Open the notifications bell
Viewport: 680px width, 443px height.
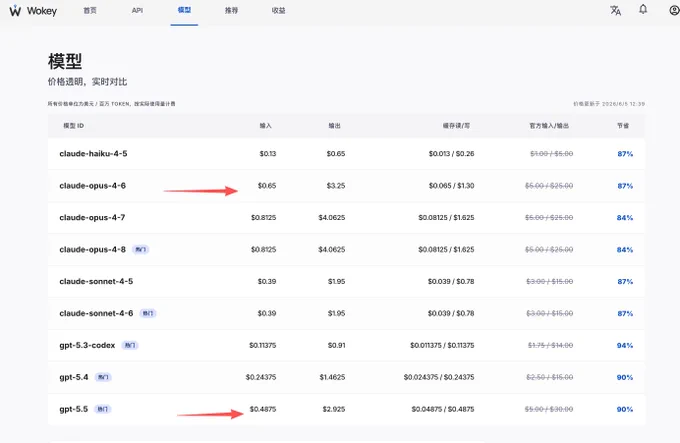tap(643, 10)
